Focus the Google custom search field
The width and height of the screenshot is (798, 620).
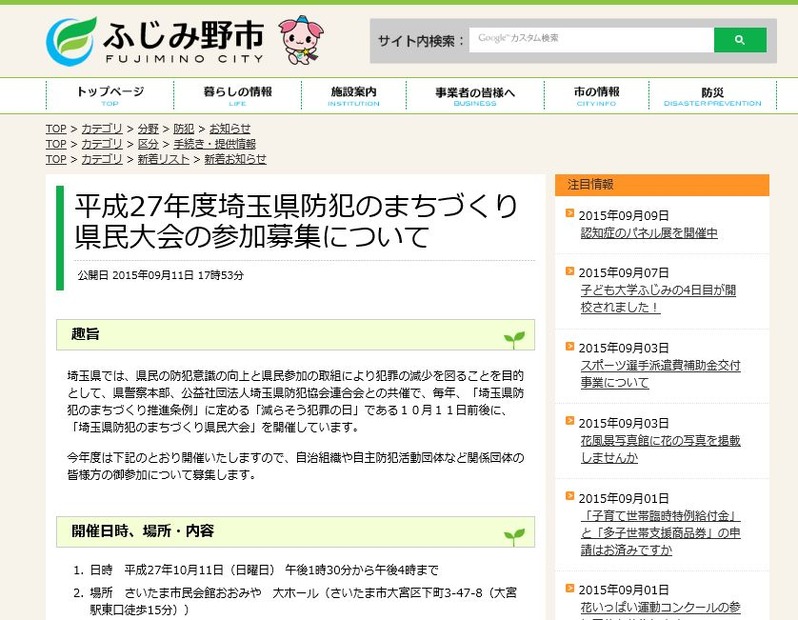coord(591,40)
